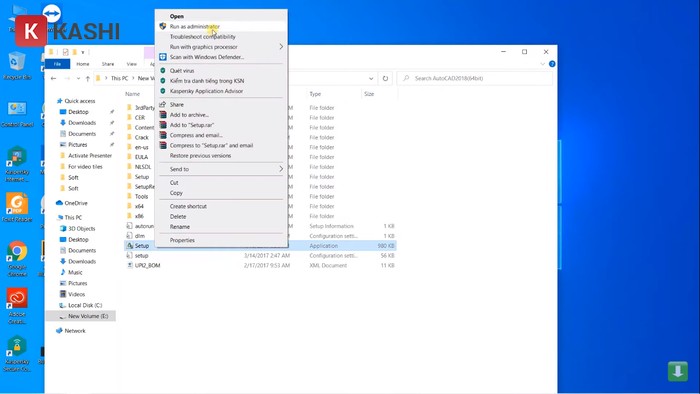
Task: Click the green download arrow icon
Action: click(x=678, y=371)
